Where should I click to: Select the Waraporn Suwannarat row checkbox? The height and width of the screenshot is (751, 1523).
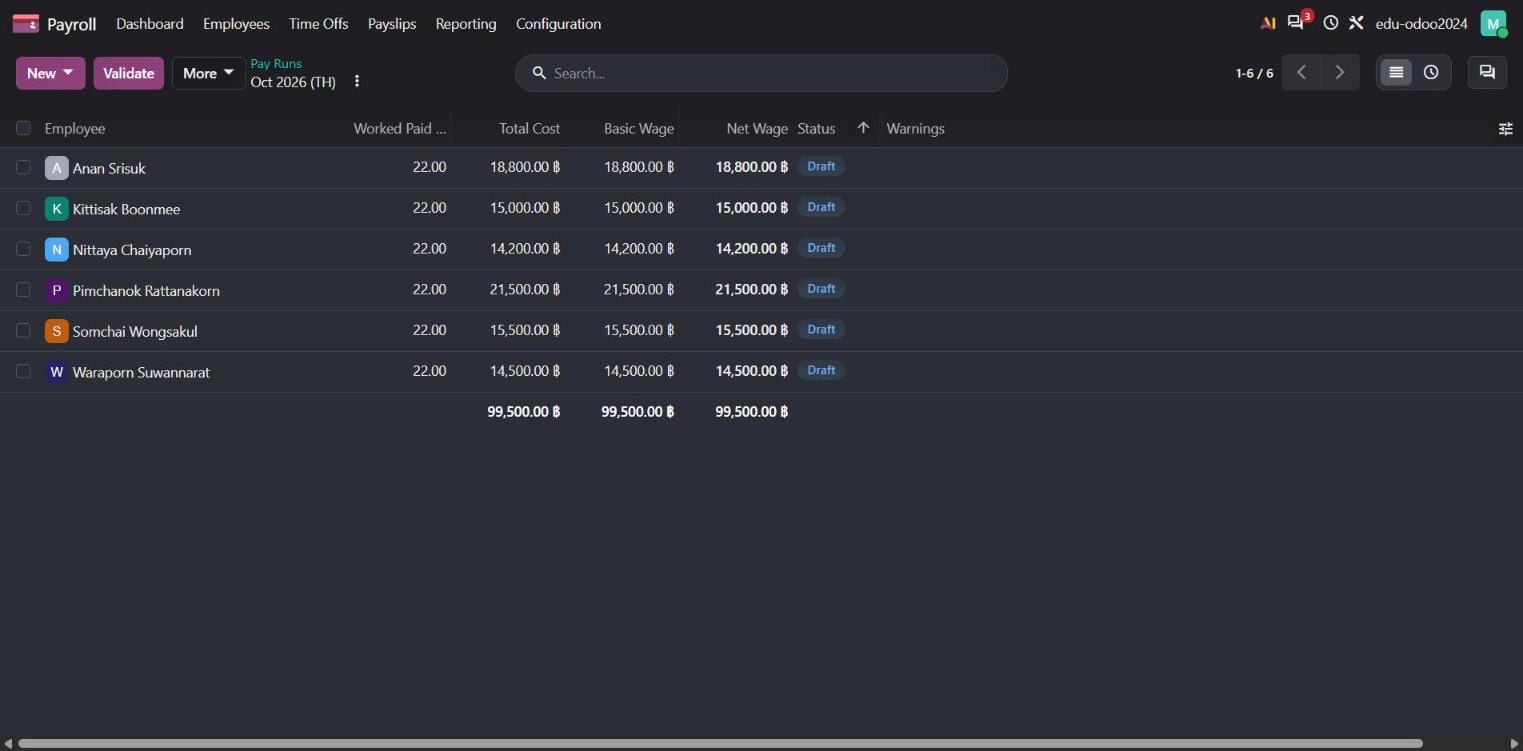tap(23, 371)
